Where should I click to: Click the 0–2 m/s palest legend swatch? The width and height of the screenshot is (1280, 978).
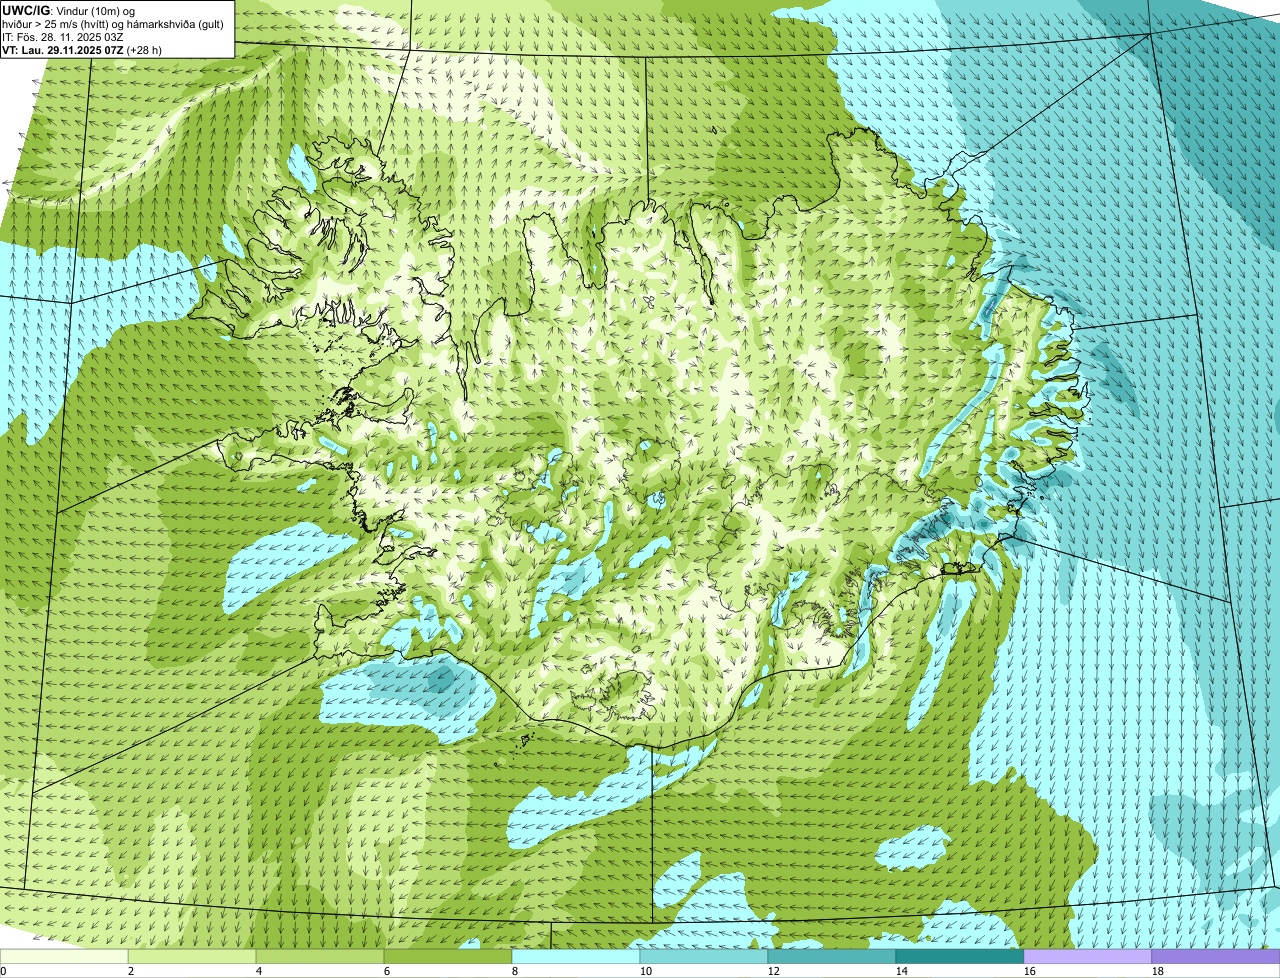tap(64, 956)
